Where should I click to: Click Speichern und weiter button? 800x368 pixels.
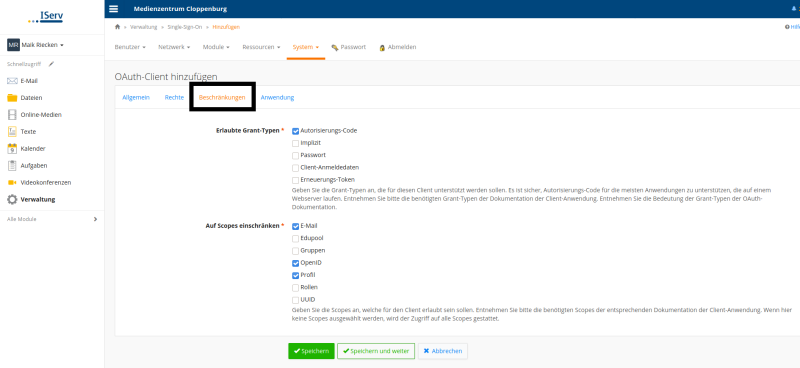pos(376,351)
